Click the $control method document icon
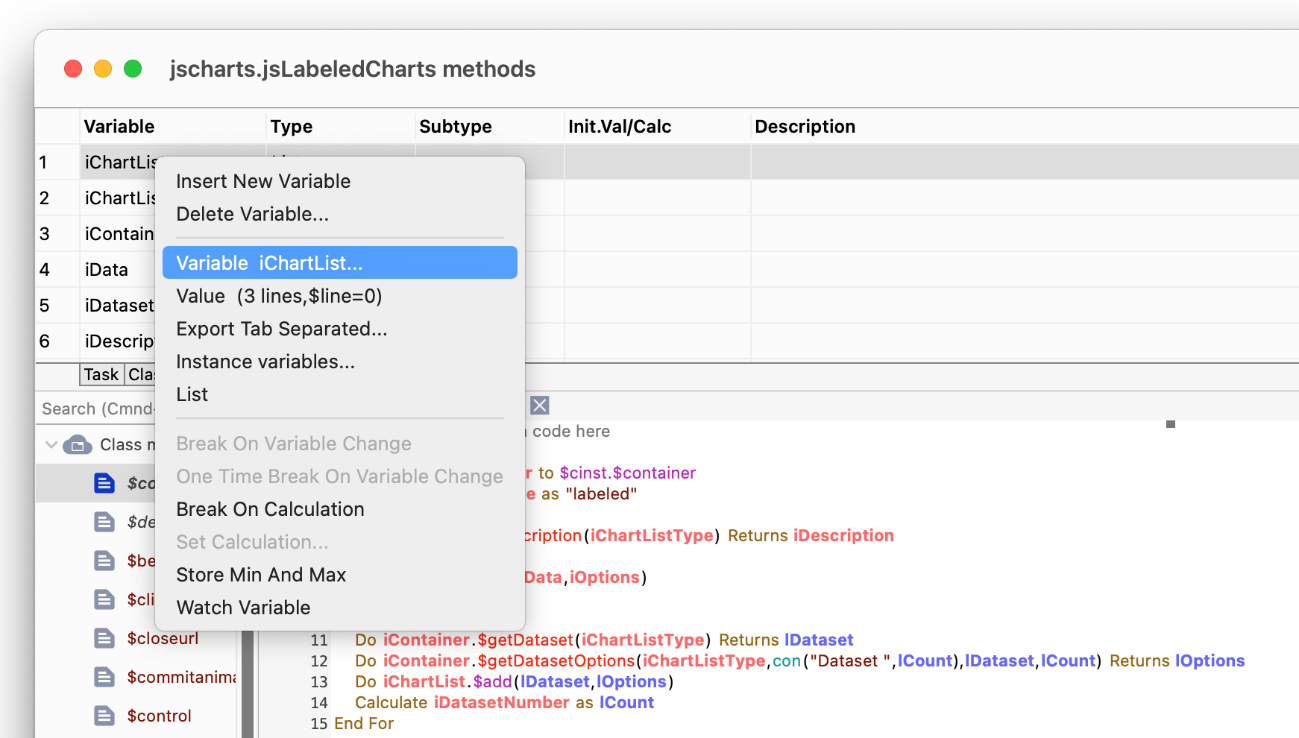Image resolution: width=1299 pixels, height=738 pixels. point(105,716)
